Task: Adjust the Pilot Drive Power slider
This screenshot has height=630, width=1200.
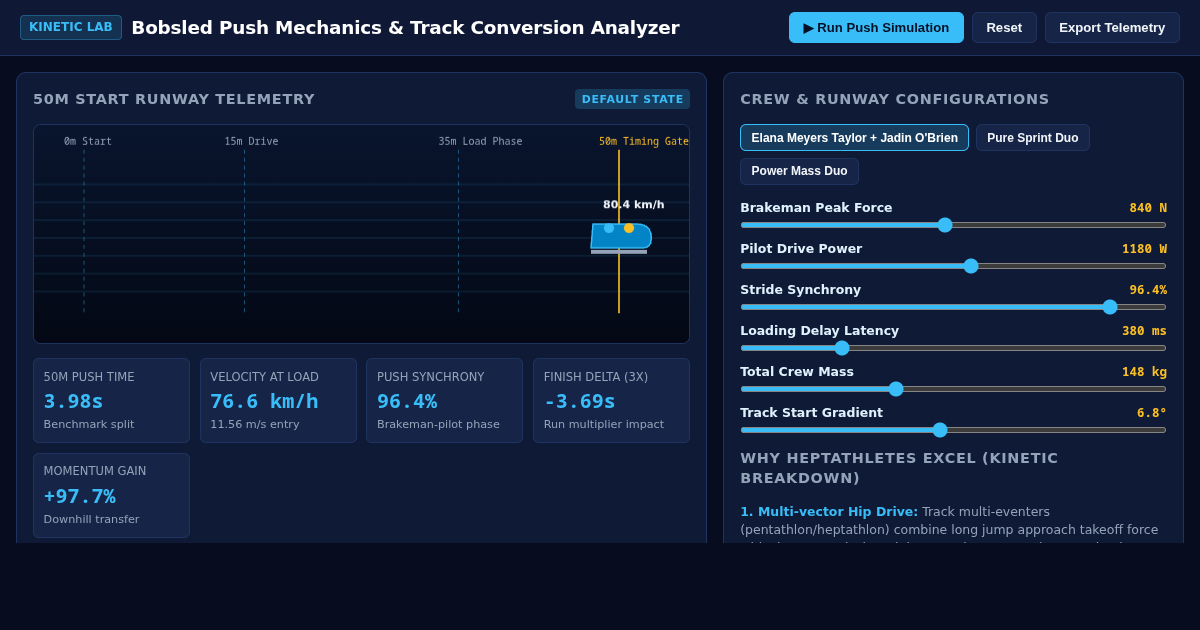Action: [953, 266]
